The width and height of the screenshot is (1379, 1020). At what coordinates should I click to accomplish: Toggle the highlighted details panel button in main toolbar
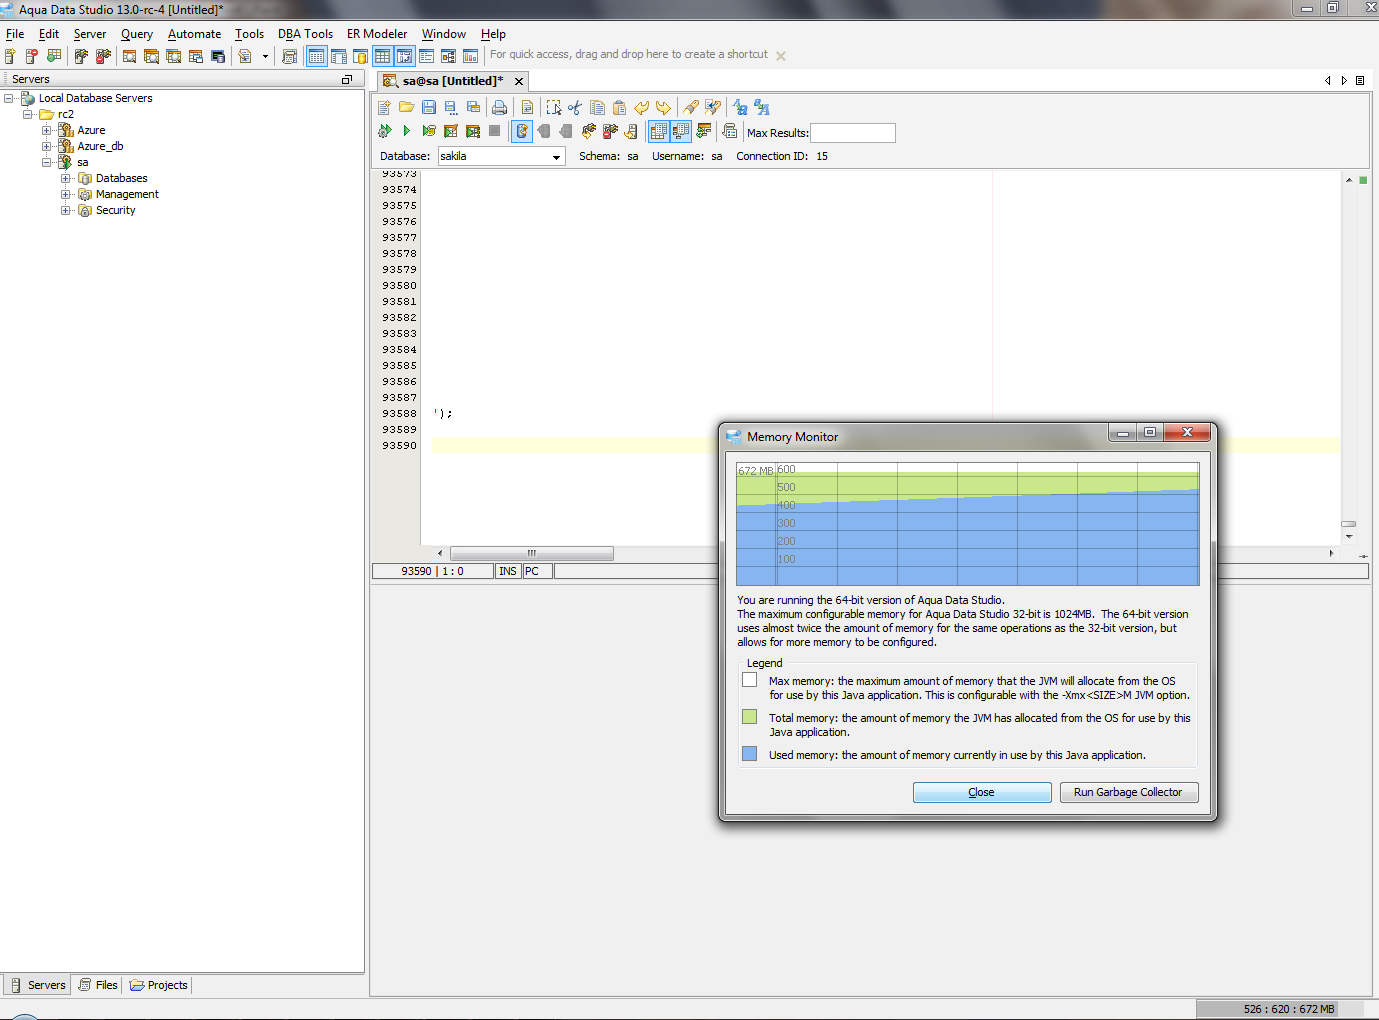point(404,56)
